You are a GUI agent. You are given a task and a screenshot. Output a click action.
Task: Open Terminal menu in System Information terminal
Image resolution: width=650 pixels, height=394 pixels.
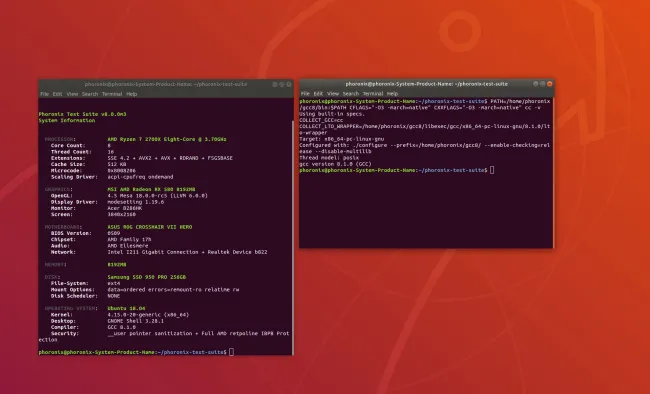point(112,94)
